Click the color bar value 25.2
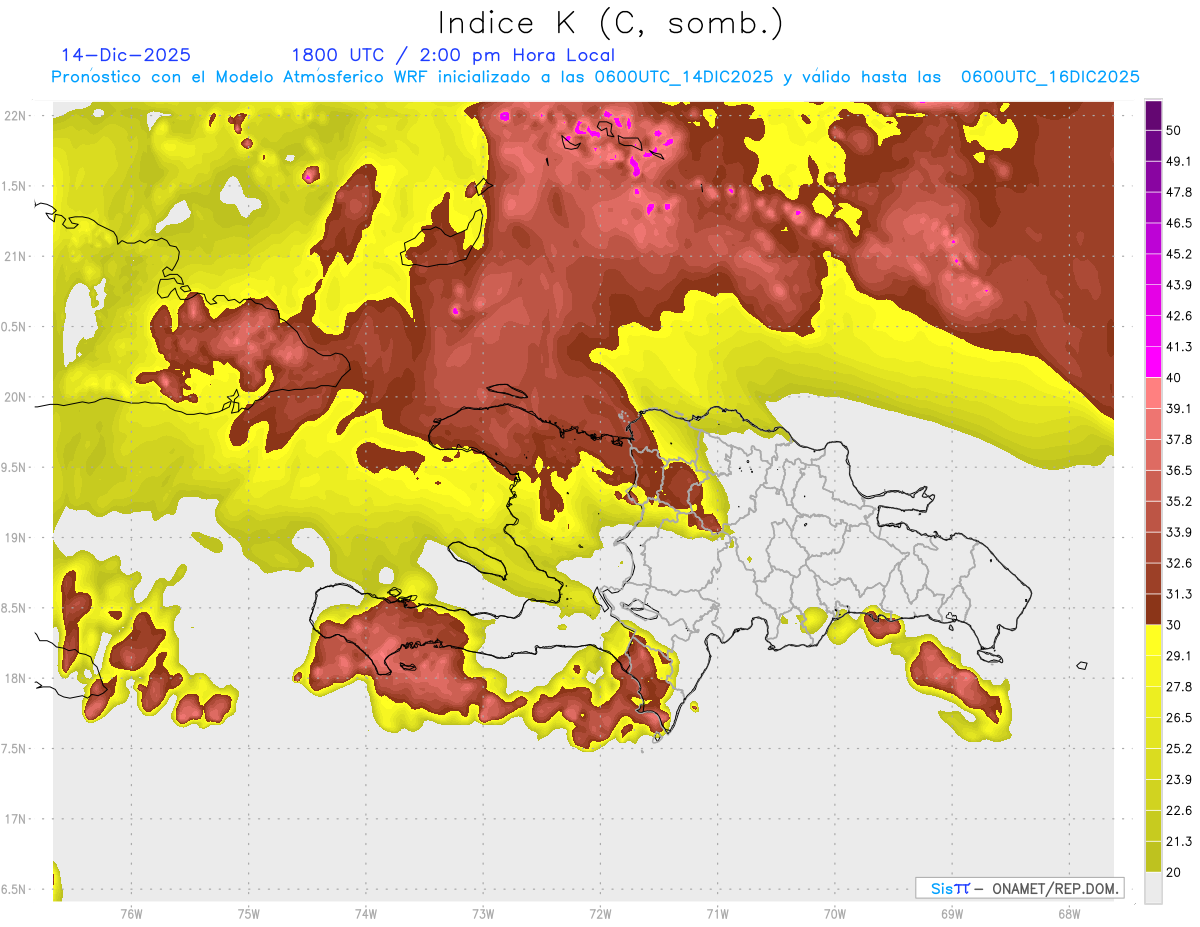Screen dimensions: 1200x927 pos(1179,749)
